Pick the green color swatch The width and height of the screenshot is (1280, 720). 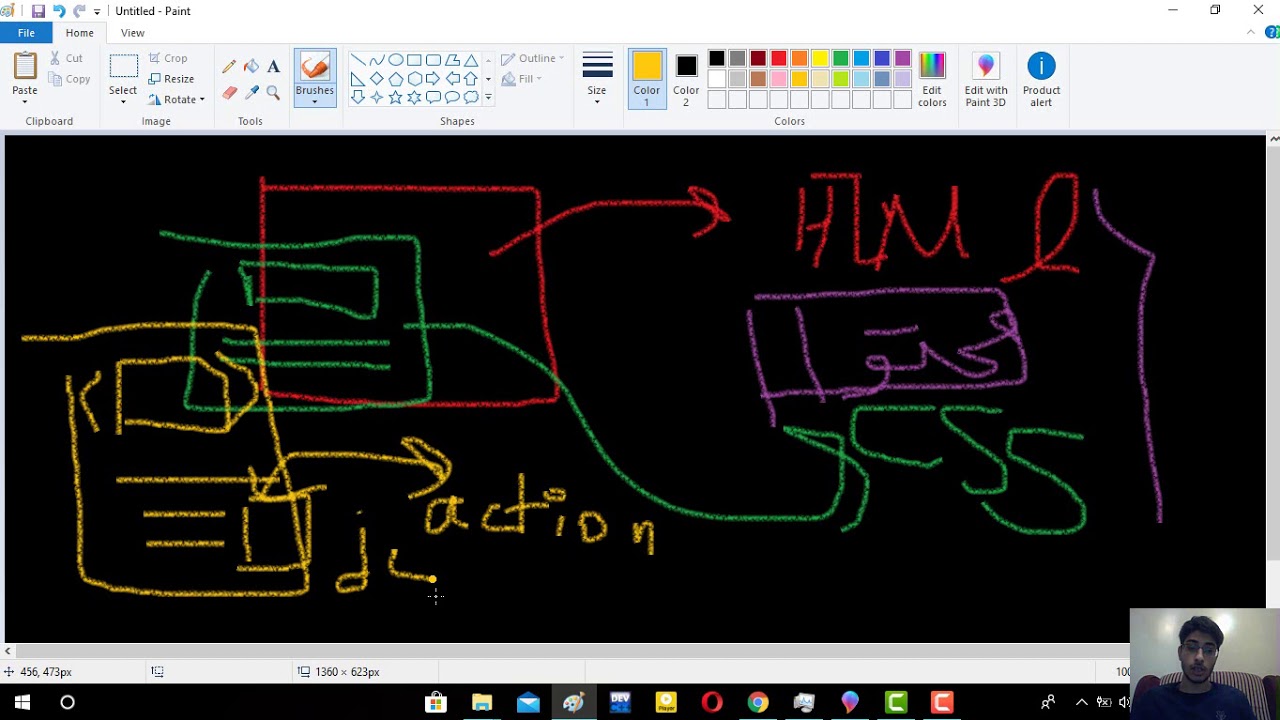point(841,59)
